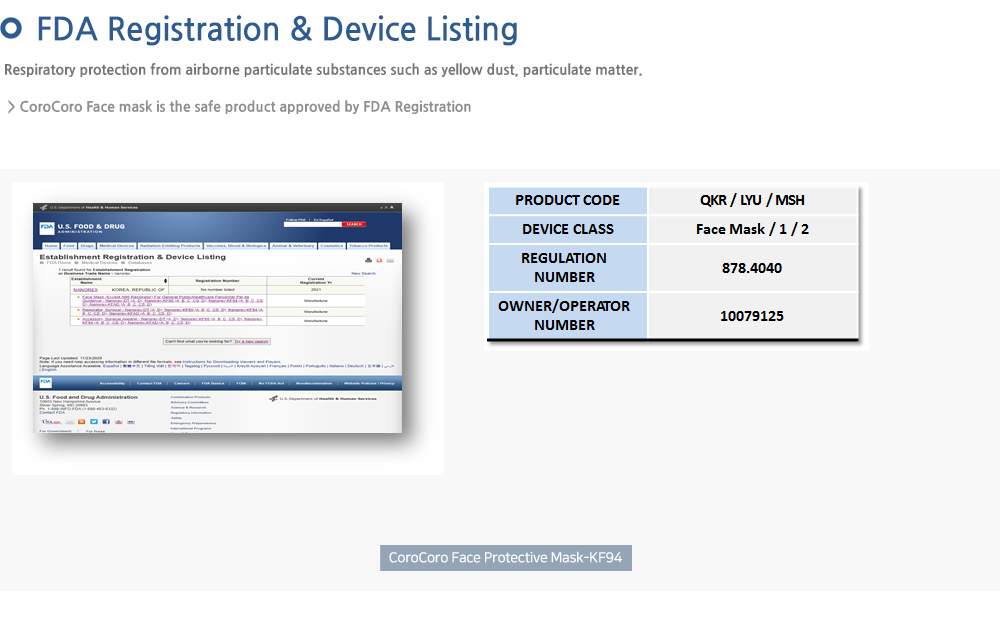
Task: Click the 'PRODUCT CODE' table header cell
Action: click(x=568, y=200)
